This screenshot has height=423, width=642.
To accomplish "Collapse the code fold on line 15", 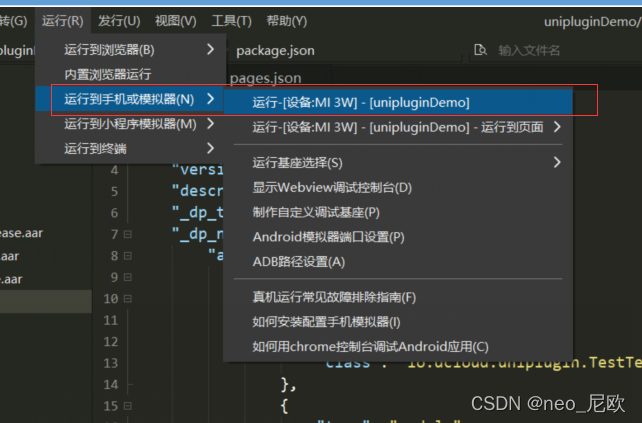I will coord(128,406).
